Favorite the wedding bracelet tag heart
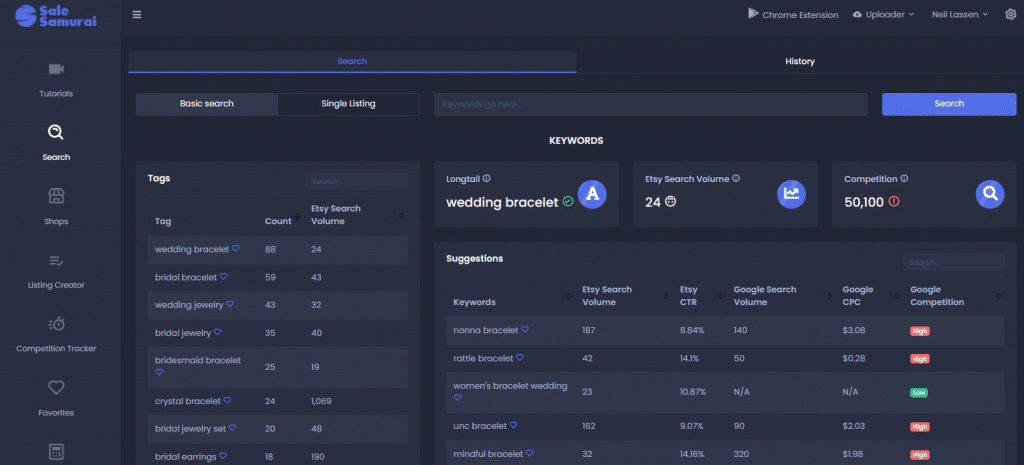Screen dimensions: 1024x465 click(x=236, y=249)
